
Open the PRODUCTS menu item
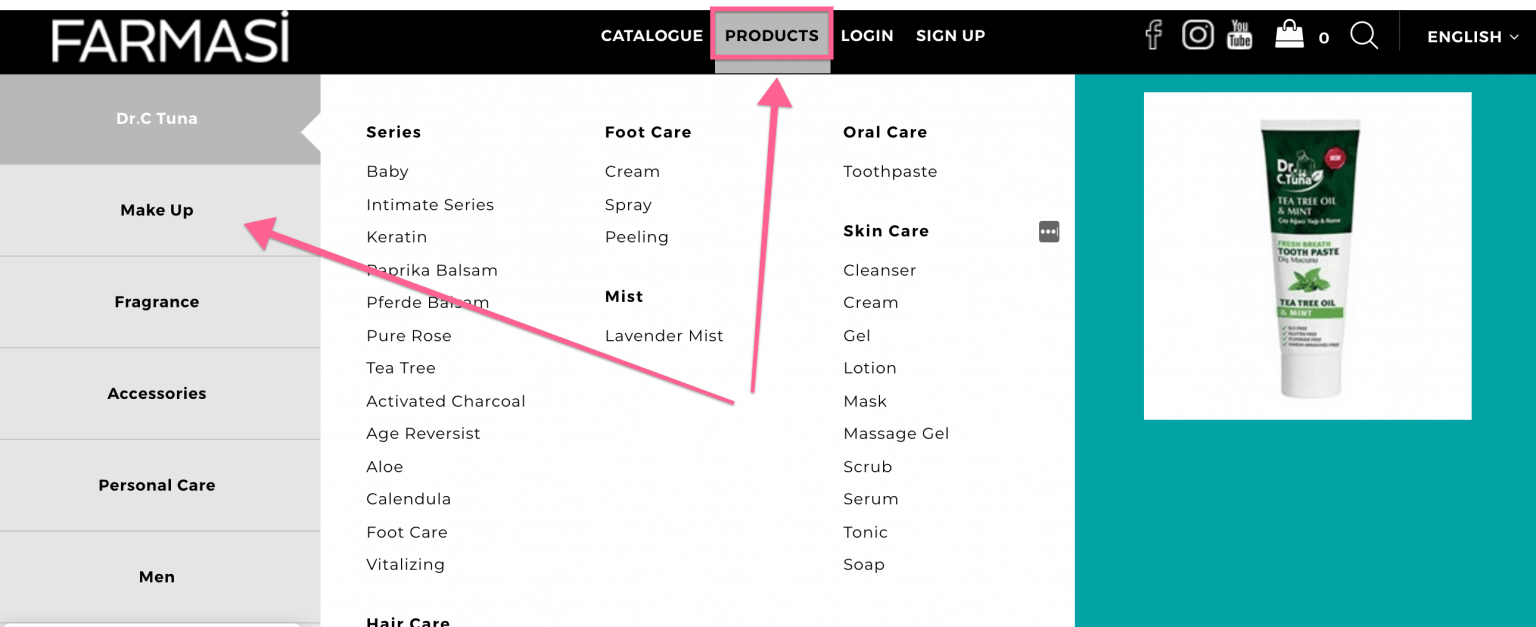pos(771,35)
